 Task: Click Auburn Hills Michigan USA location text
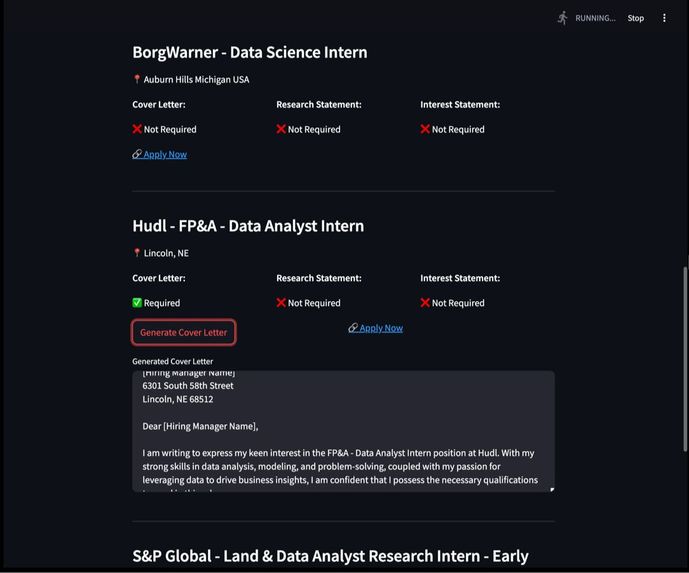(x=196, y=80)
